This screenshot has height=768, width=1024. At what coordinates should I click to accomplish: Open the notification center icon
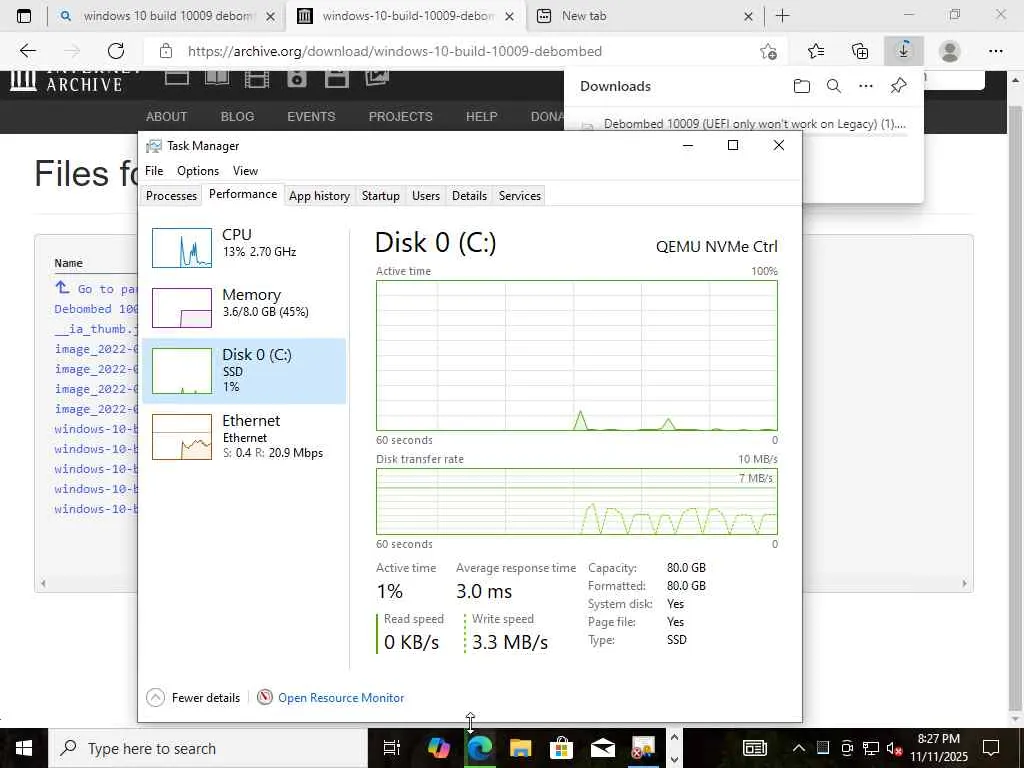coord(991,748)
